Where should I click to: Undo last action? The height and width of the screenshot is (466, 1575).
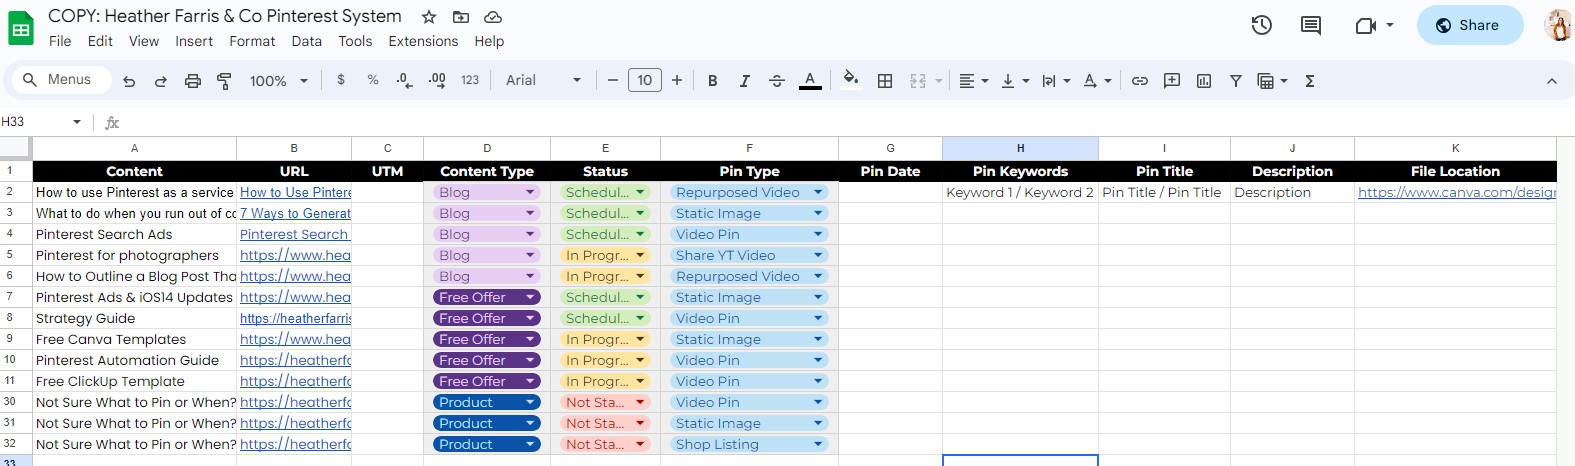tap(129, 81)
